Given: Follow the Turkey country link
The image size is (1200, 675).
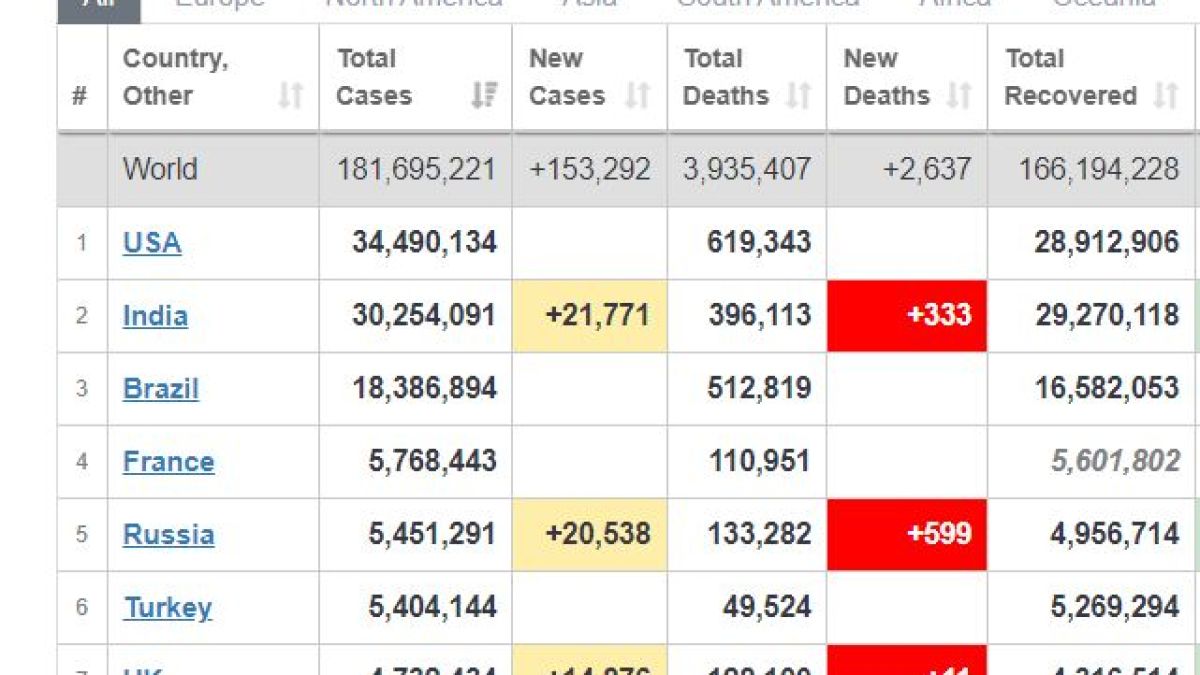Looking at the screenshot, I should click(168, 608).
